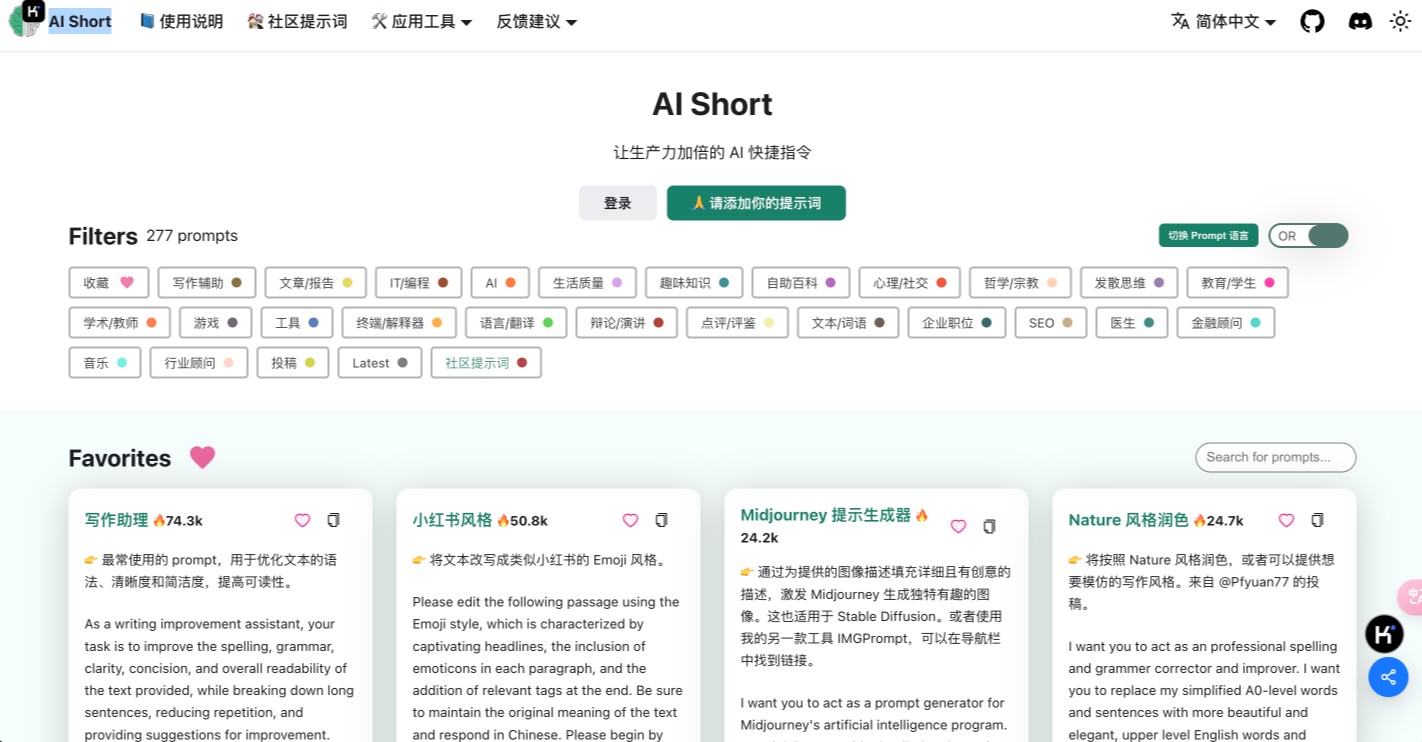Click the blue share floating button
This screenshot has height=742, width=1422.
(1388, 677)
